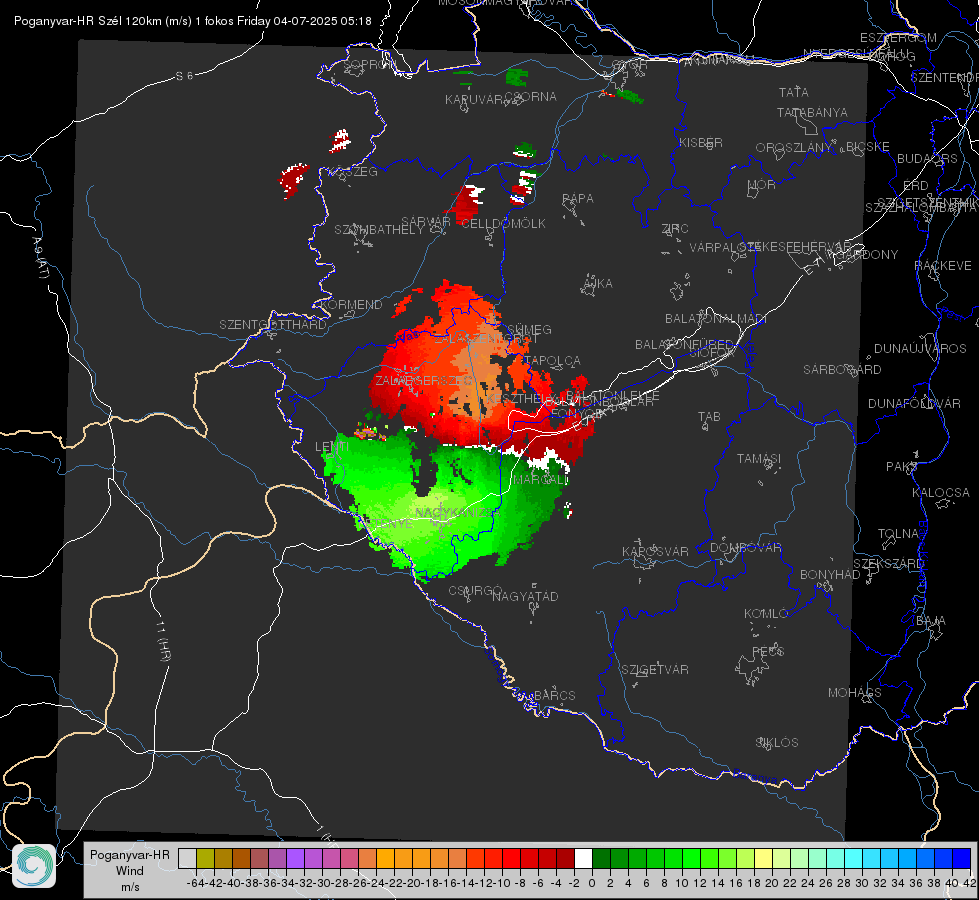Click the KAPUVÁR city label
979x900 pixels.
[474, 99]
